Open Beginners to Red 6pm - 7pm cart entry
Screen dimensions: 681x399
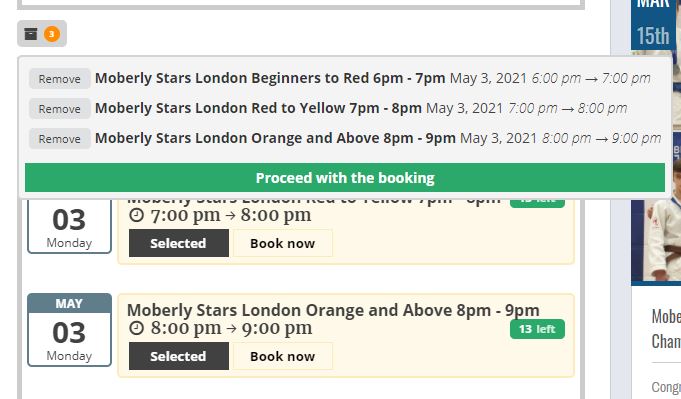pyautogui.click(x=270, y=78)
